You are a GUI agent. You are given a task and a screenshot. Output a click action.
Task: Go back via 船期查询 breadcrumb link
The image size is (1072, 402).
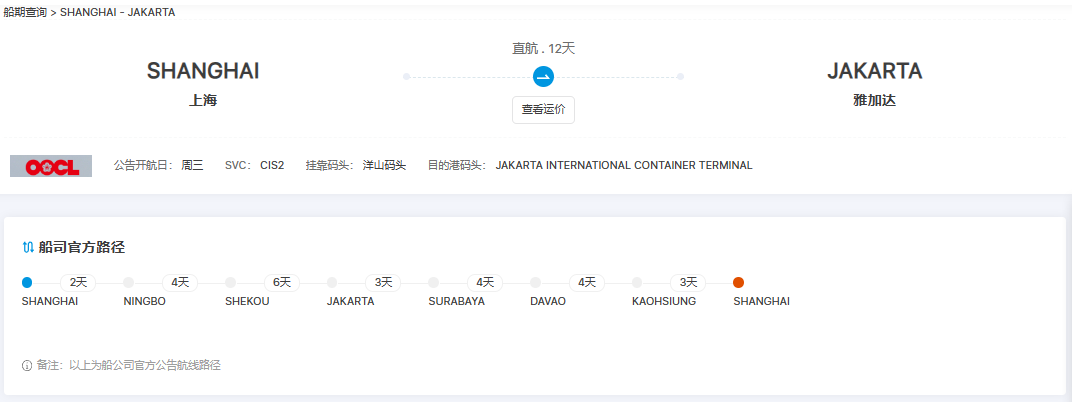(x=25, y=12)
